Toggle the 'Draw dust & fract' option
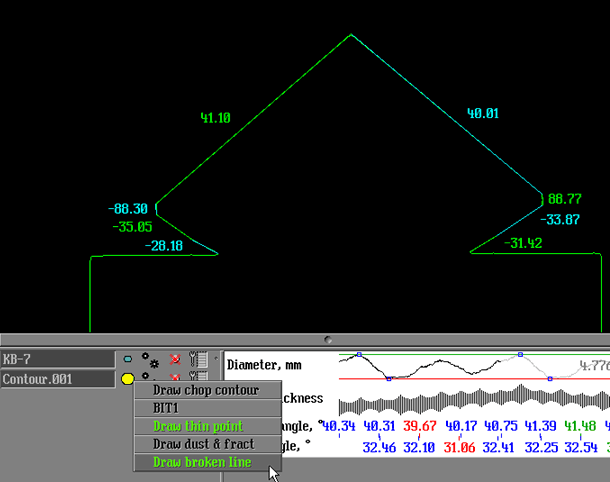Image resolution: width=610 pixels, height=482 pixels. pos(203,444)
